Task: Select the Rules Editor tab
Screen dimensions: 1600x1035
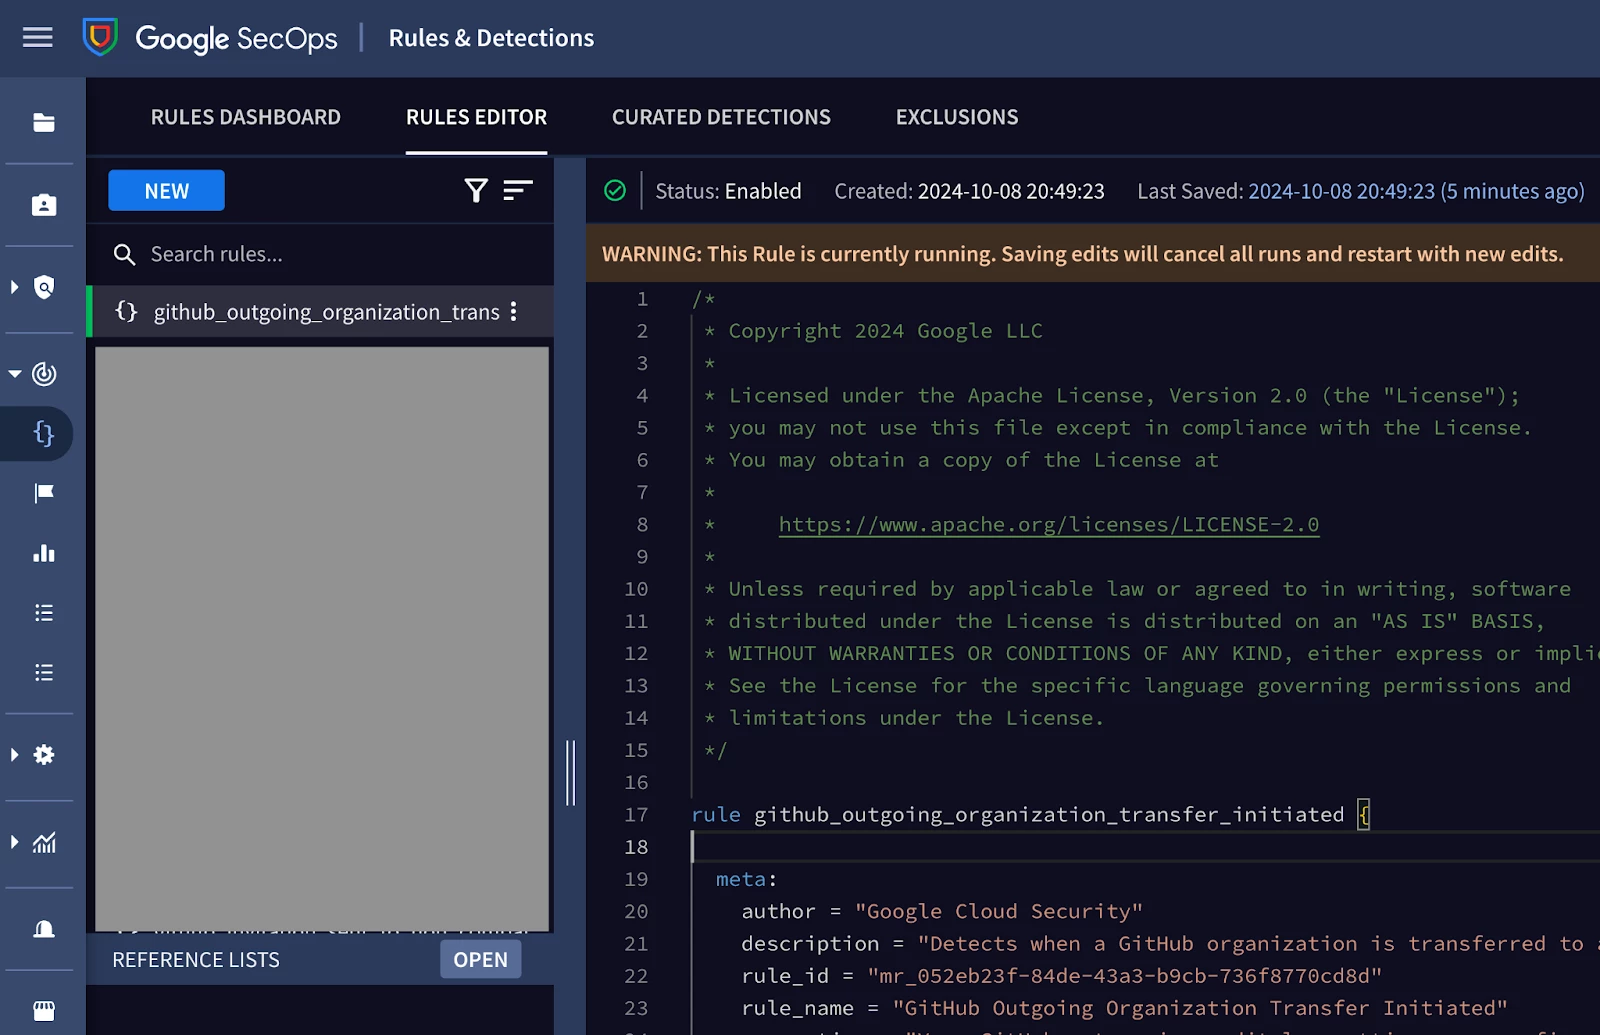Action: tap(476, 117)
